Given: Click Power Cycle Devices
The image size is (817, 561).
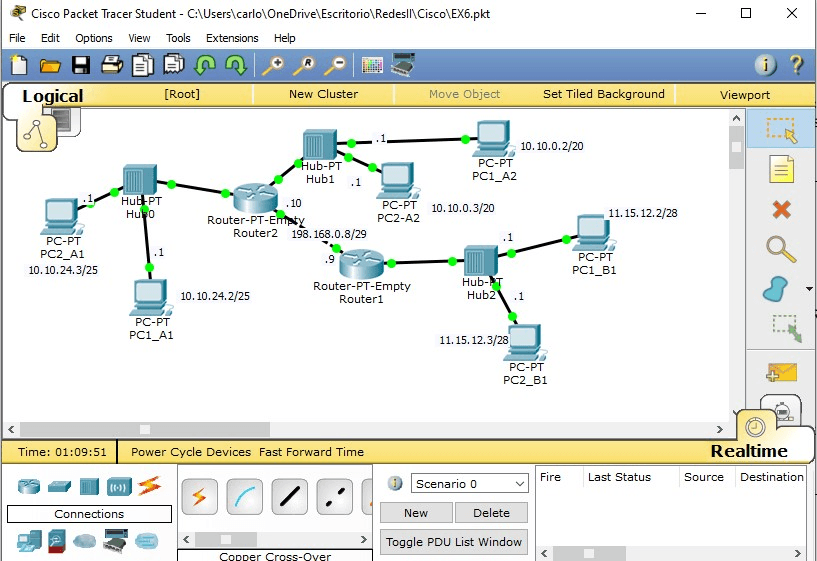Looking at the screenshot, I should [191, 452].
